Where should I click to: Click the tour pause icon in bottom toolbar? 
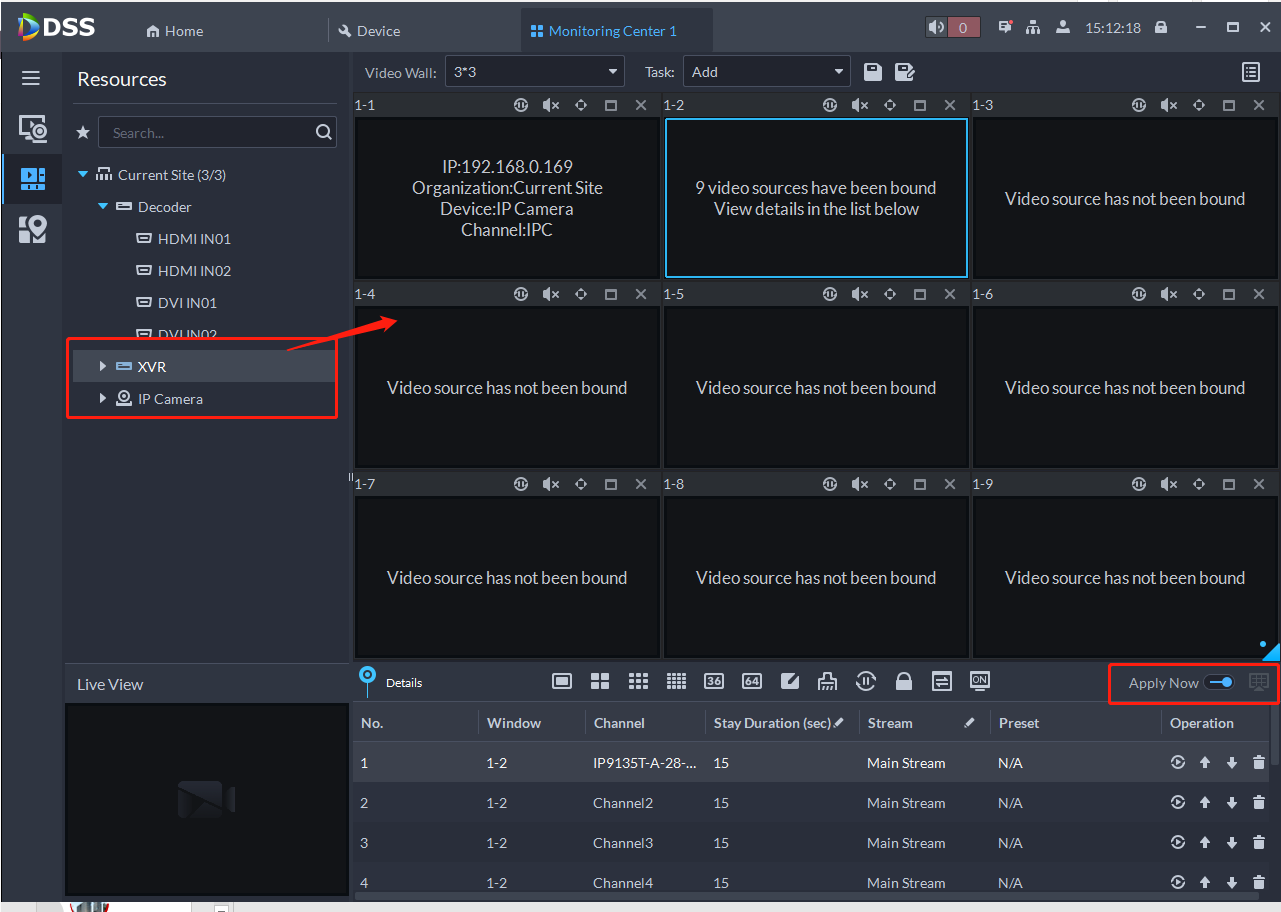pos(866,681)
